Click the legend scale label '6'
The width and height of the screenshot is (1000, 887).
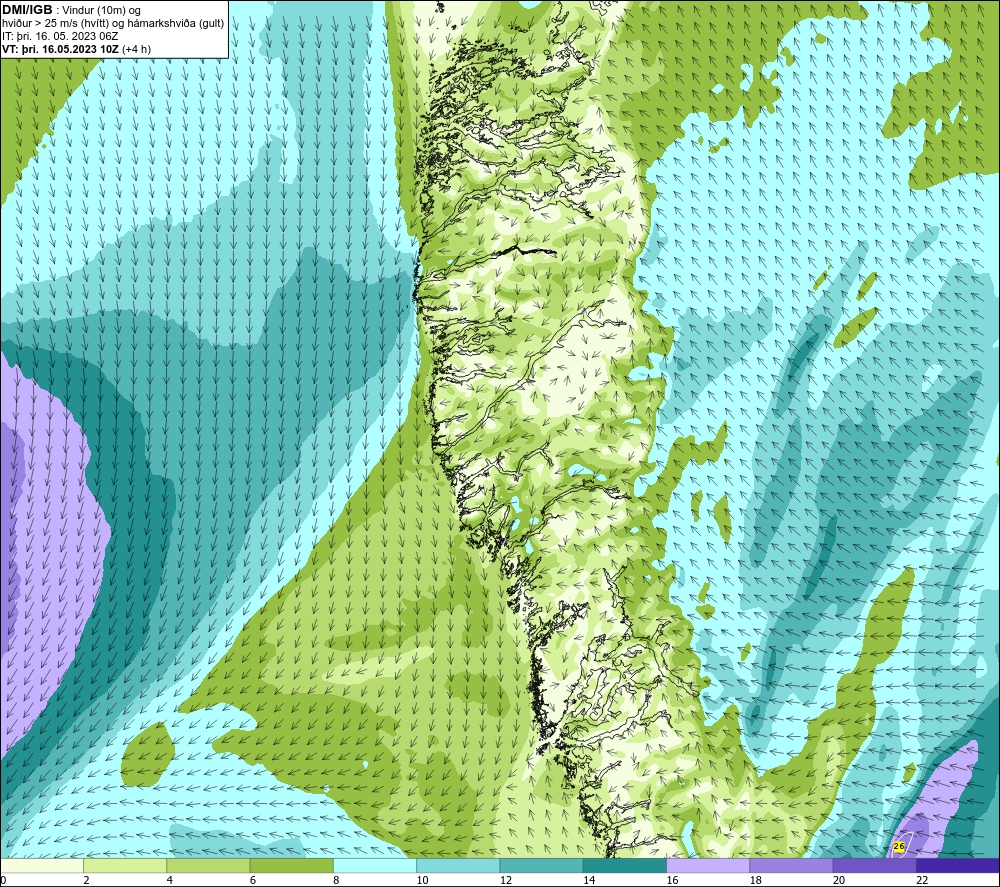coord(253,880)
